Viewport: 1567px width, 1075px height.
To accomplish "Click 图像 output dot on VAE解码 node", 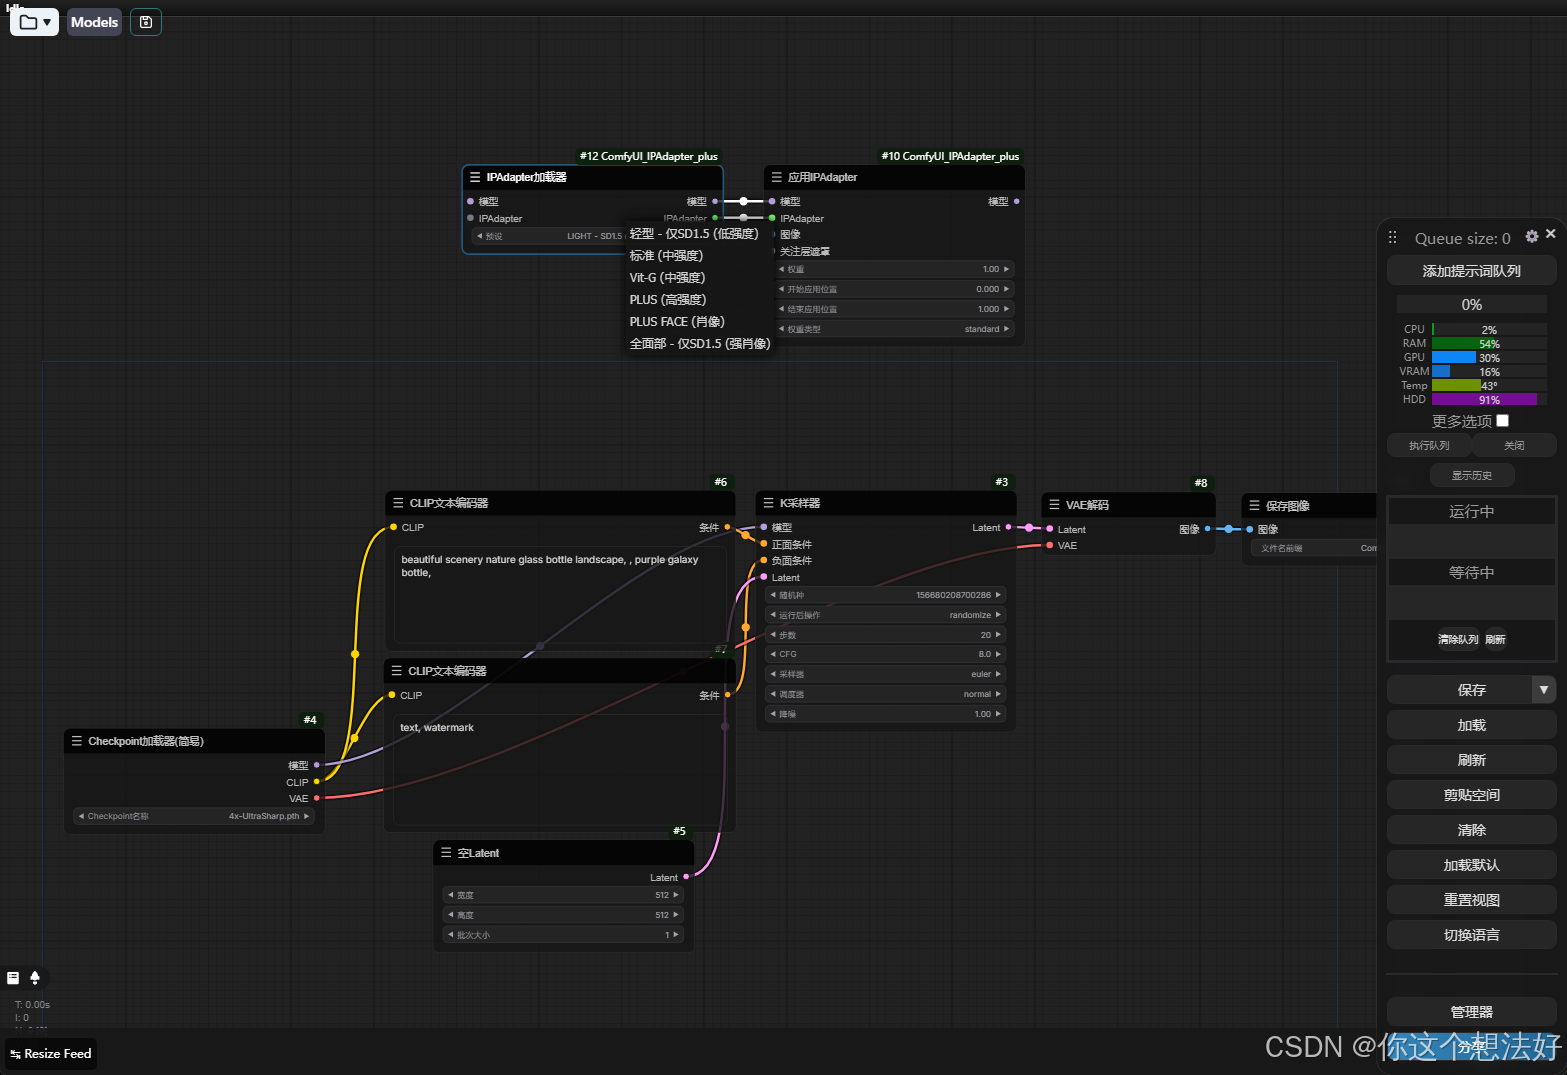I will [1207, 528].
